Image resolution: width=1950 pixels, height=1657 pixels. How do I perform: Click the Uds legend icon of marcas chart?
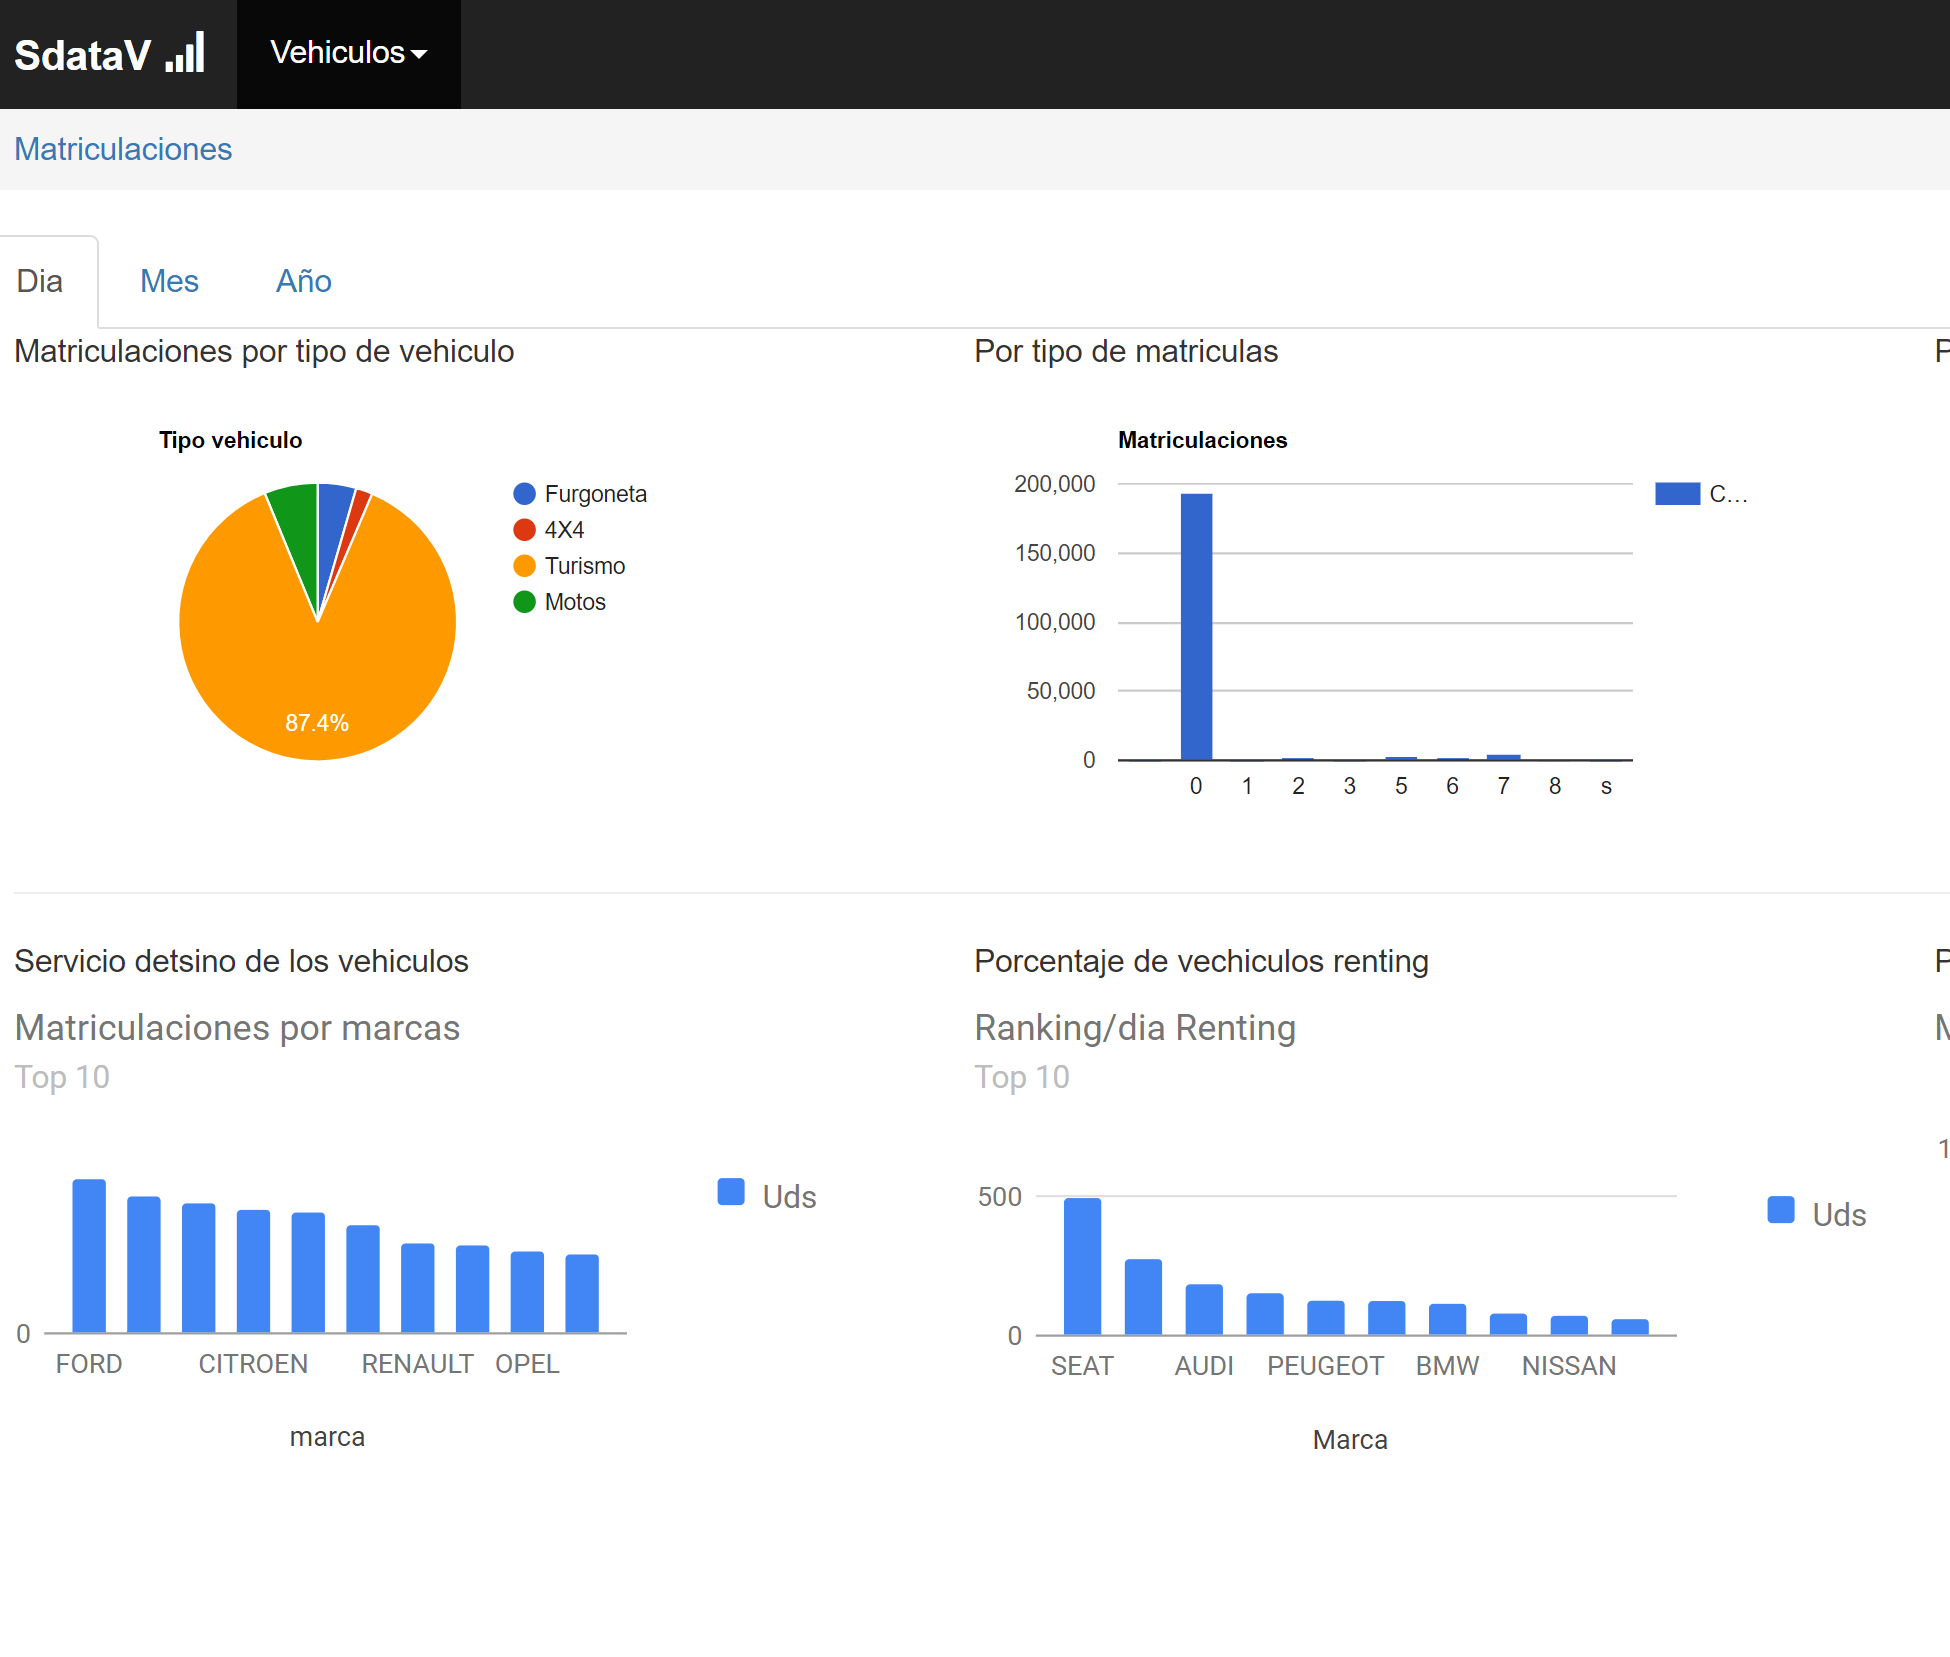pyautogui.click(x=731, y=1192)
